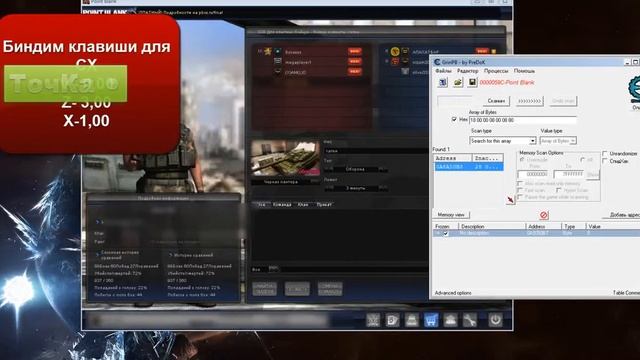The height and width of the screenshot is (360, 640).
Task: Open the shop cart icon in game bar
Action: 431,320
